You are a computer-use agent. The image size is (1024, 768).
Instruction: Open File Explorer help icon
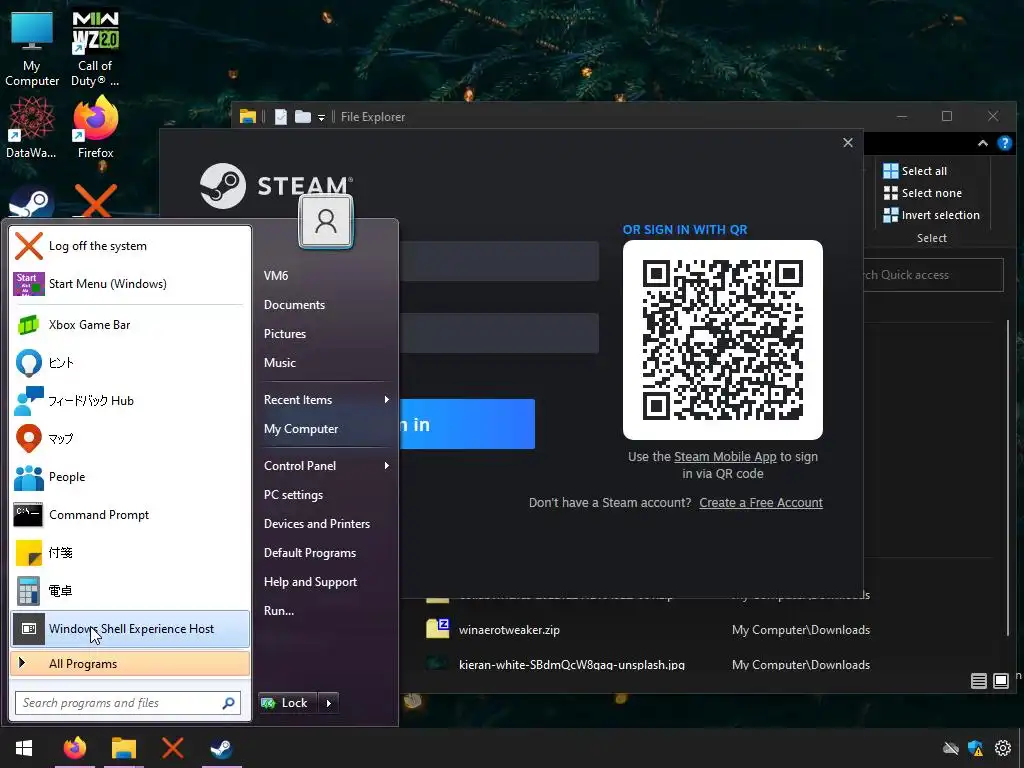coord(1005,144)
